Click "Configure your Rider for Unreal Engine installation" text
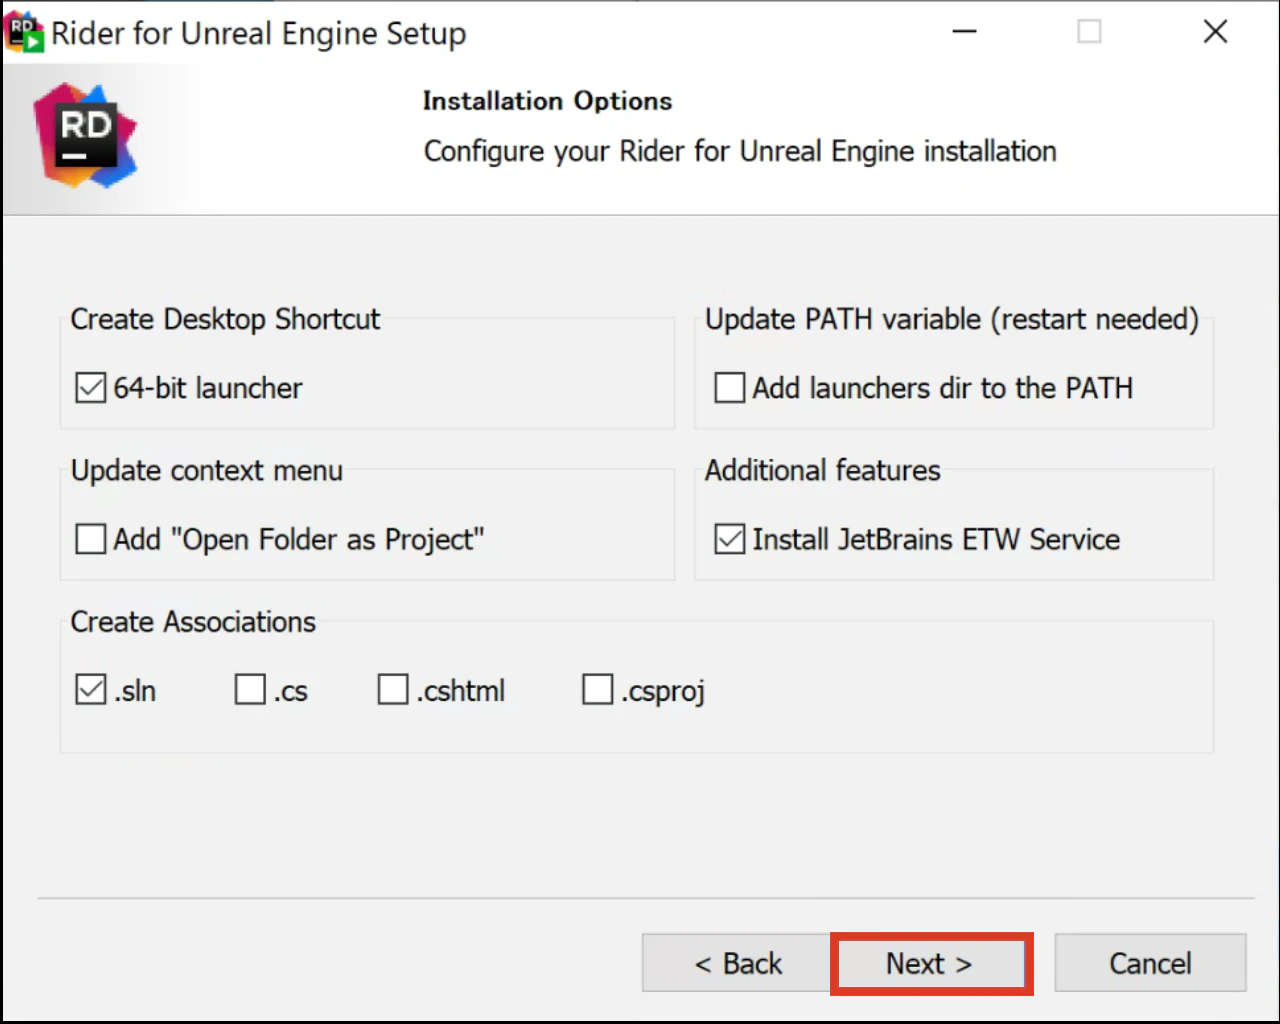 click(740, 151)
